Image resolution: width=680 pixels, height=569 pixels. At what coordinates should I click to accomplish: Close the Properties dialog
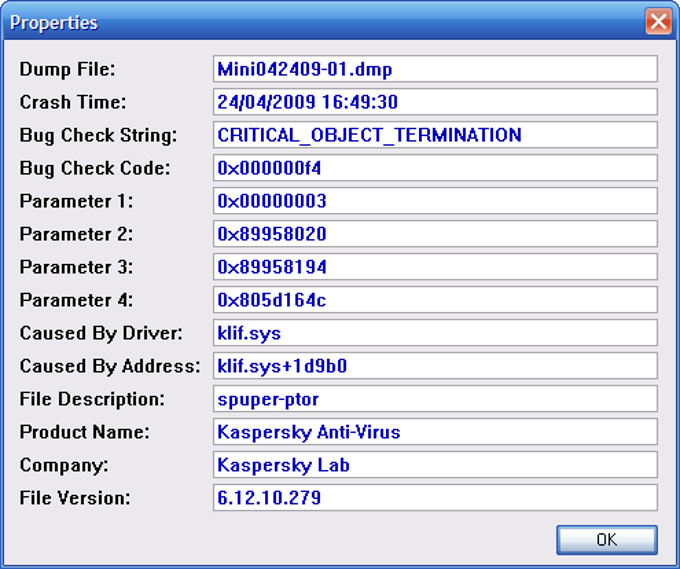click(x=658, y=21)
